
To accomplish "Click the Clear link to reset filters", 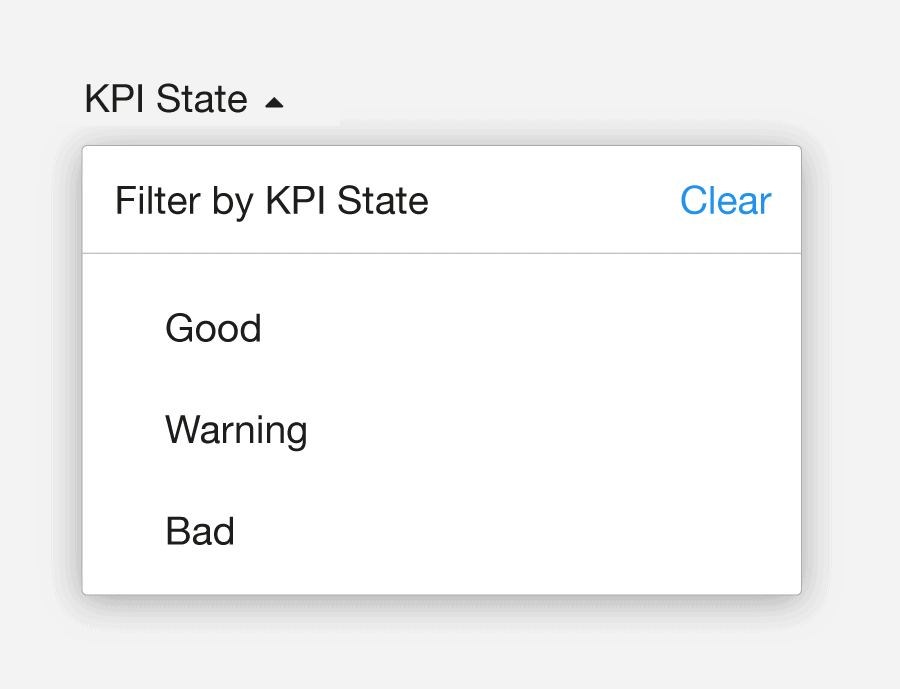I will (x=725, y=200).
